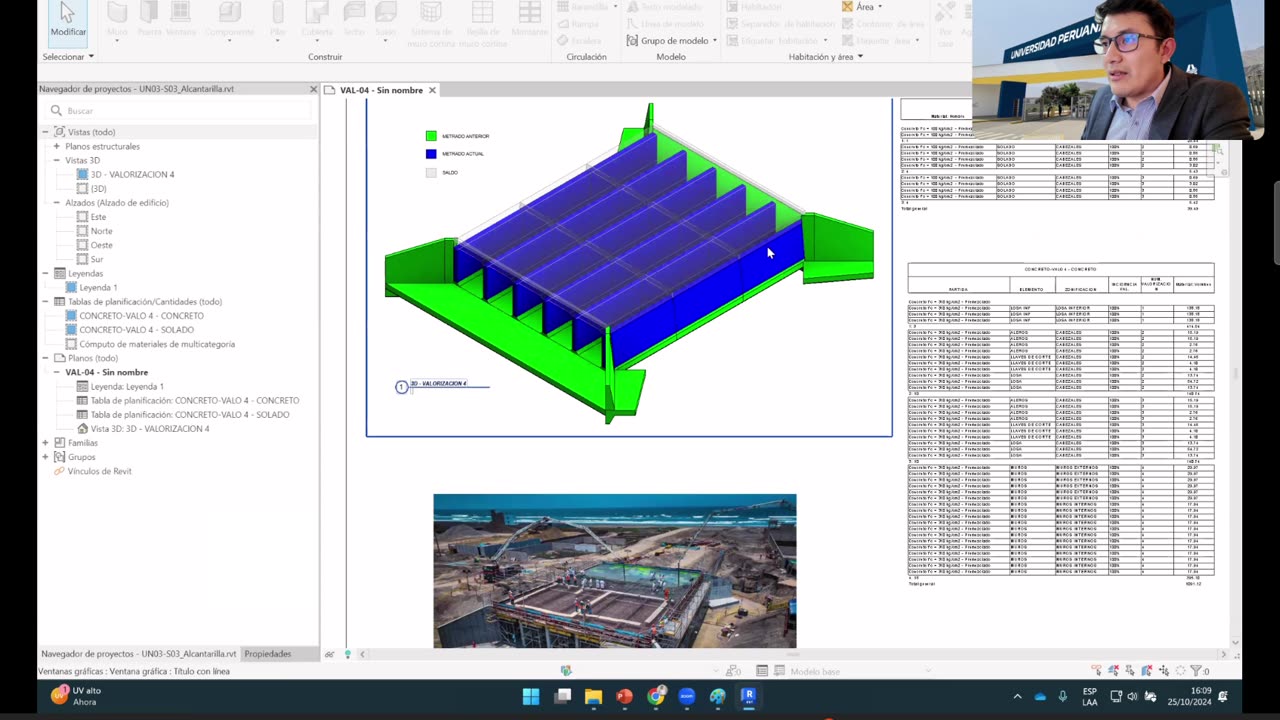The image size is (1280, 720).
Task: Switch to the Propiedades tab
Action: click(x=268, y=654)
